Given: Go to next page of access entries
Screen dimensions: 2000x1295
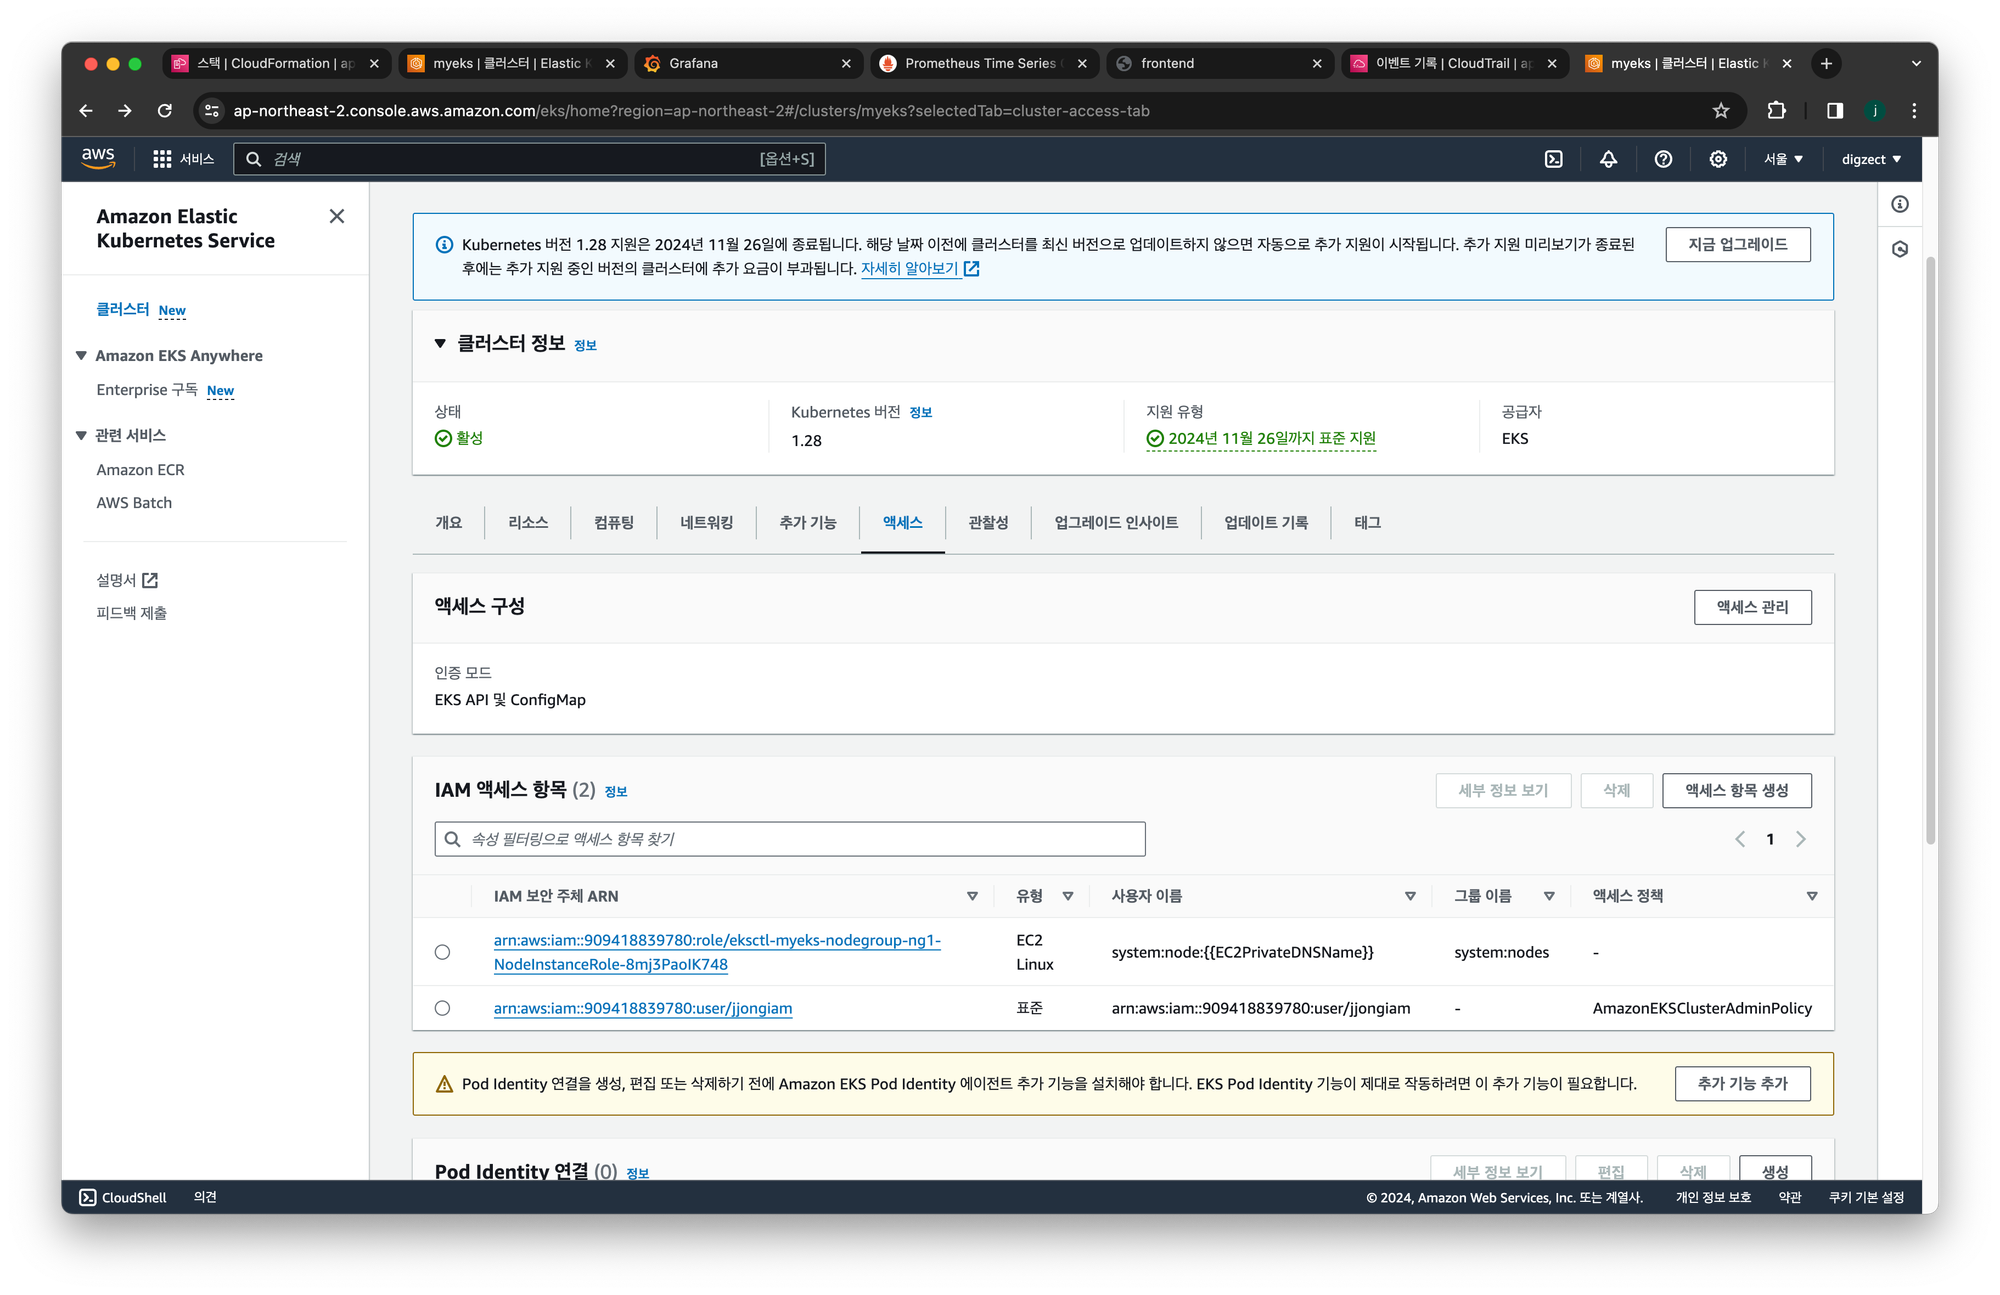Looking at the screenshot, I should [x=1801, y=839].
